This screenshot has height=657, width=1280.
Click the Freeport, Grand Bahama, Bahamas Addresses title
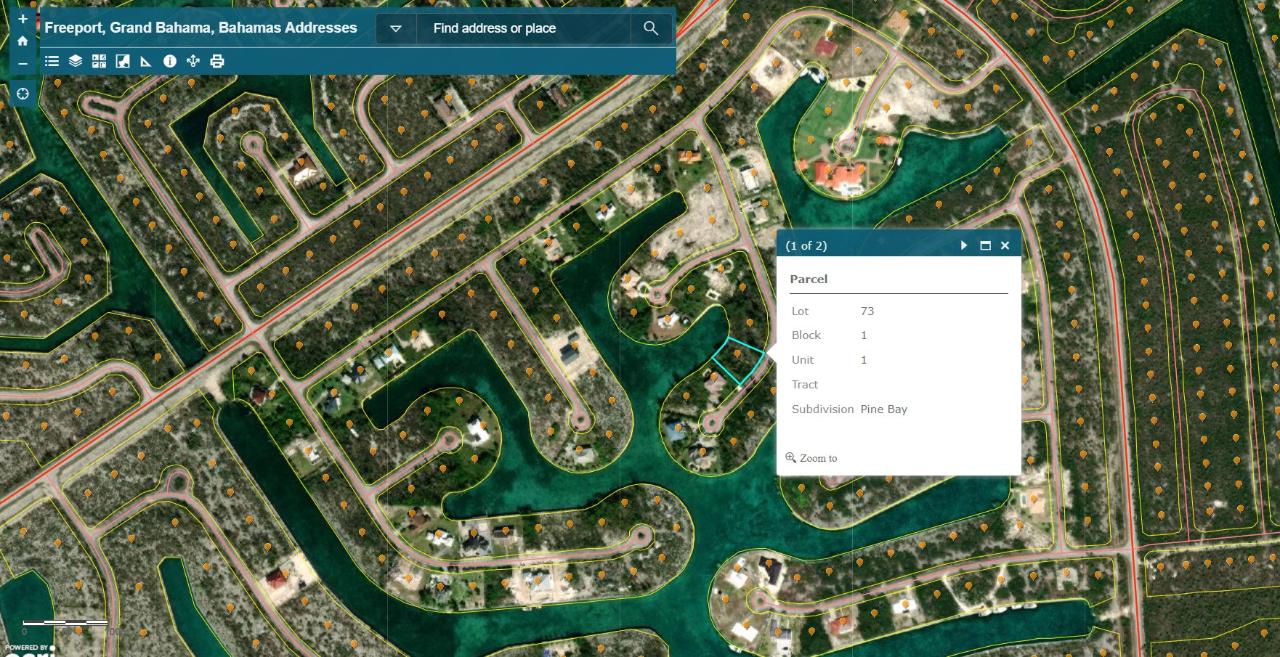coord(201,28)
